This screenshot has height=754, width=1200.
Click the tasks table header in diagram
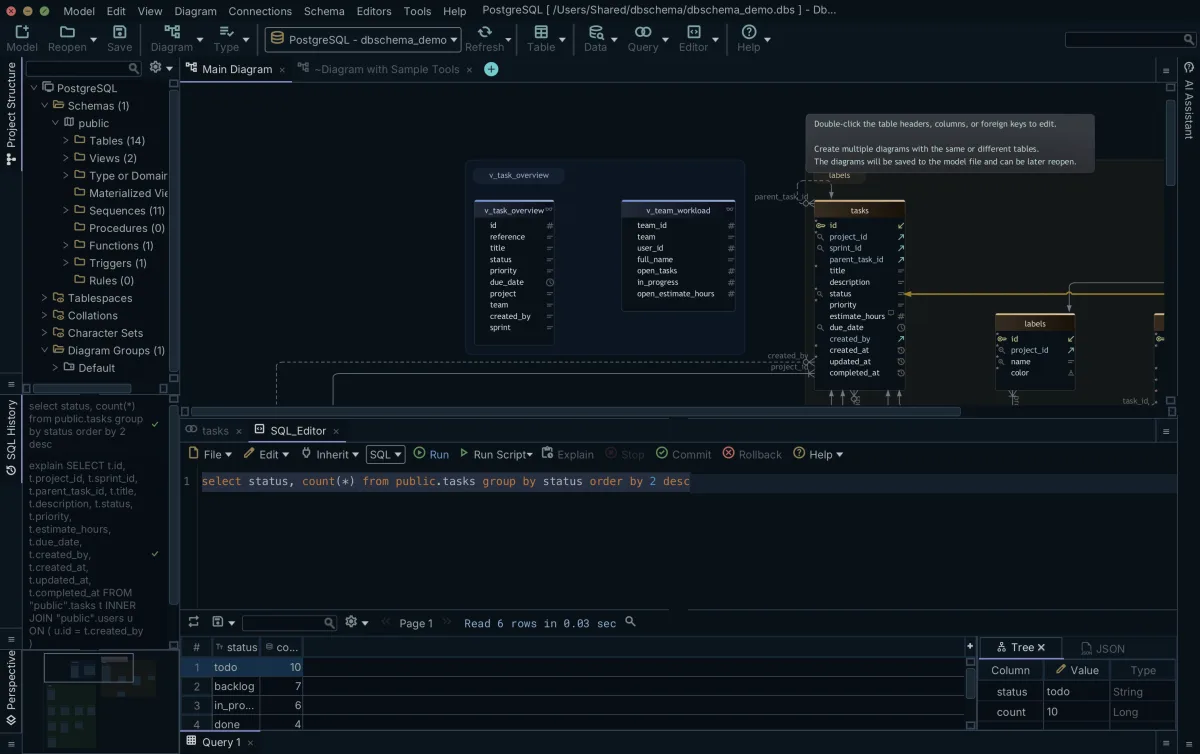coord(860,211)
